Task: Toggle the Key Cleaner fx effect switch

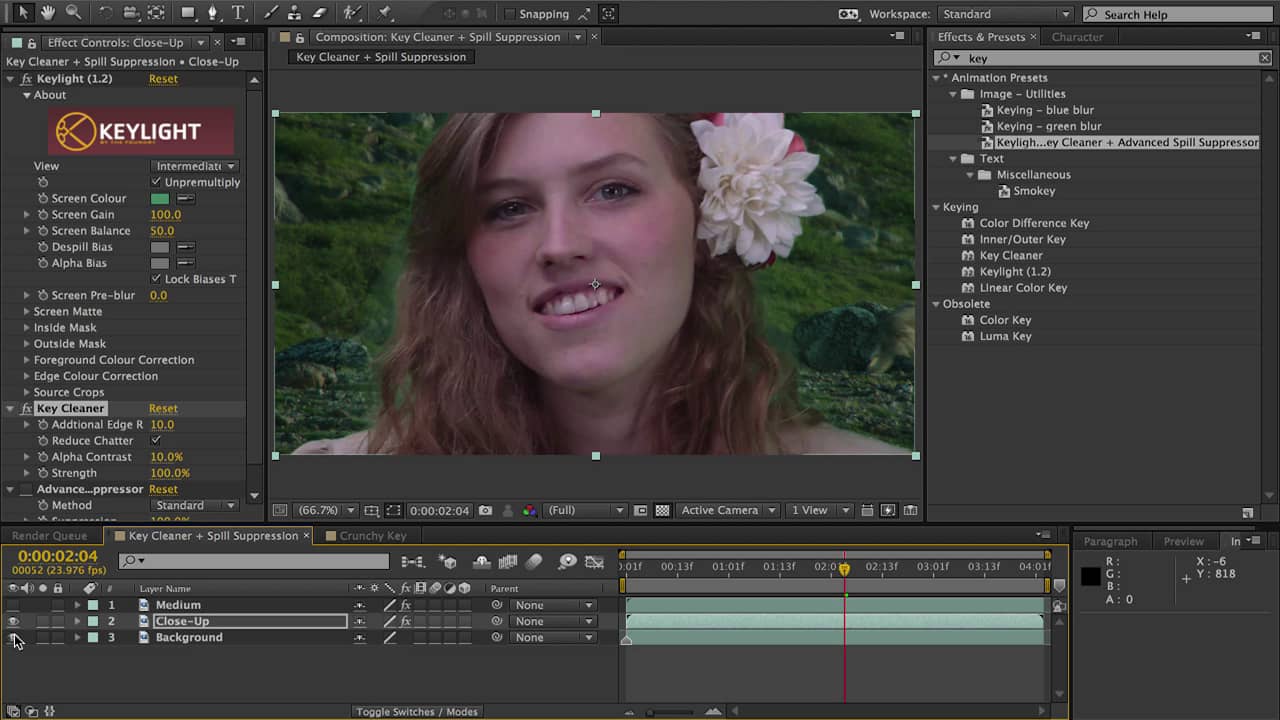Action: 27,408
